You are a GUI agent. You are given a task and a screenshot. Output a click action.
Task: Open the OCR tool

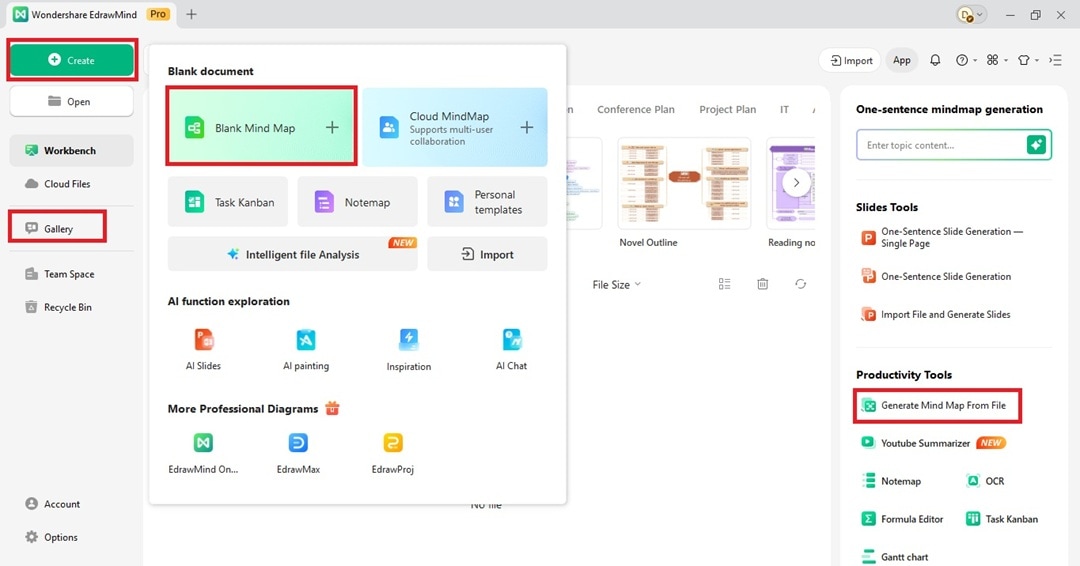tap(986, 481)
